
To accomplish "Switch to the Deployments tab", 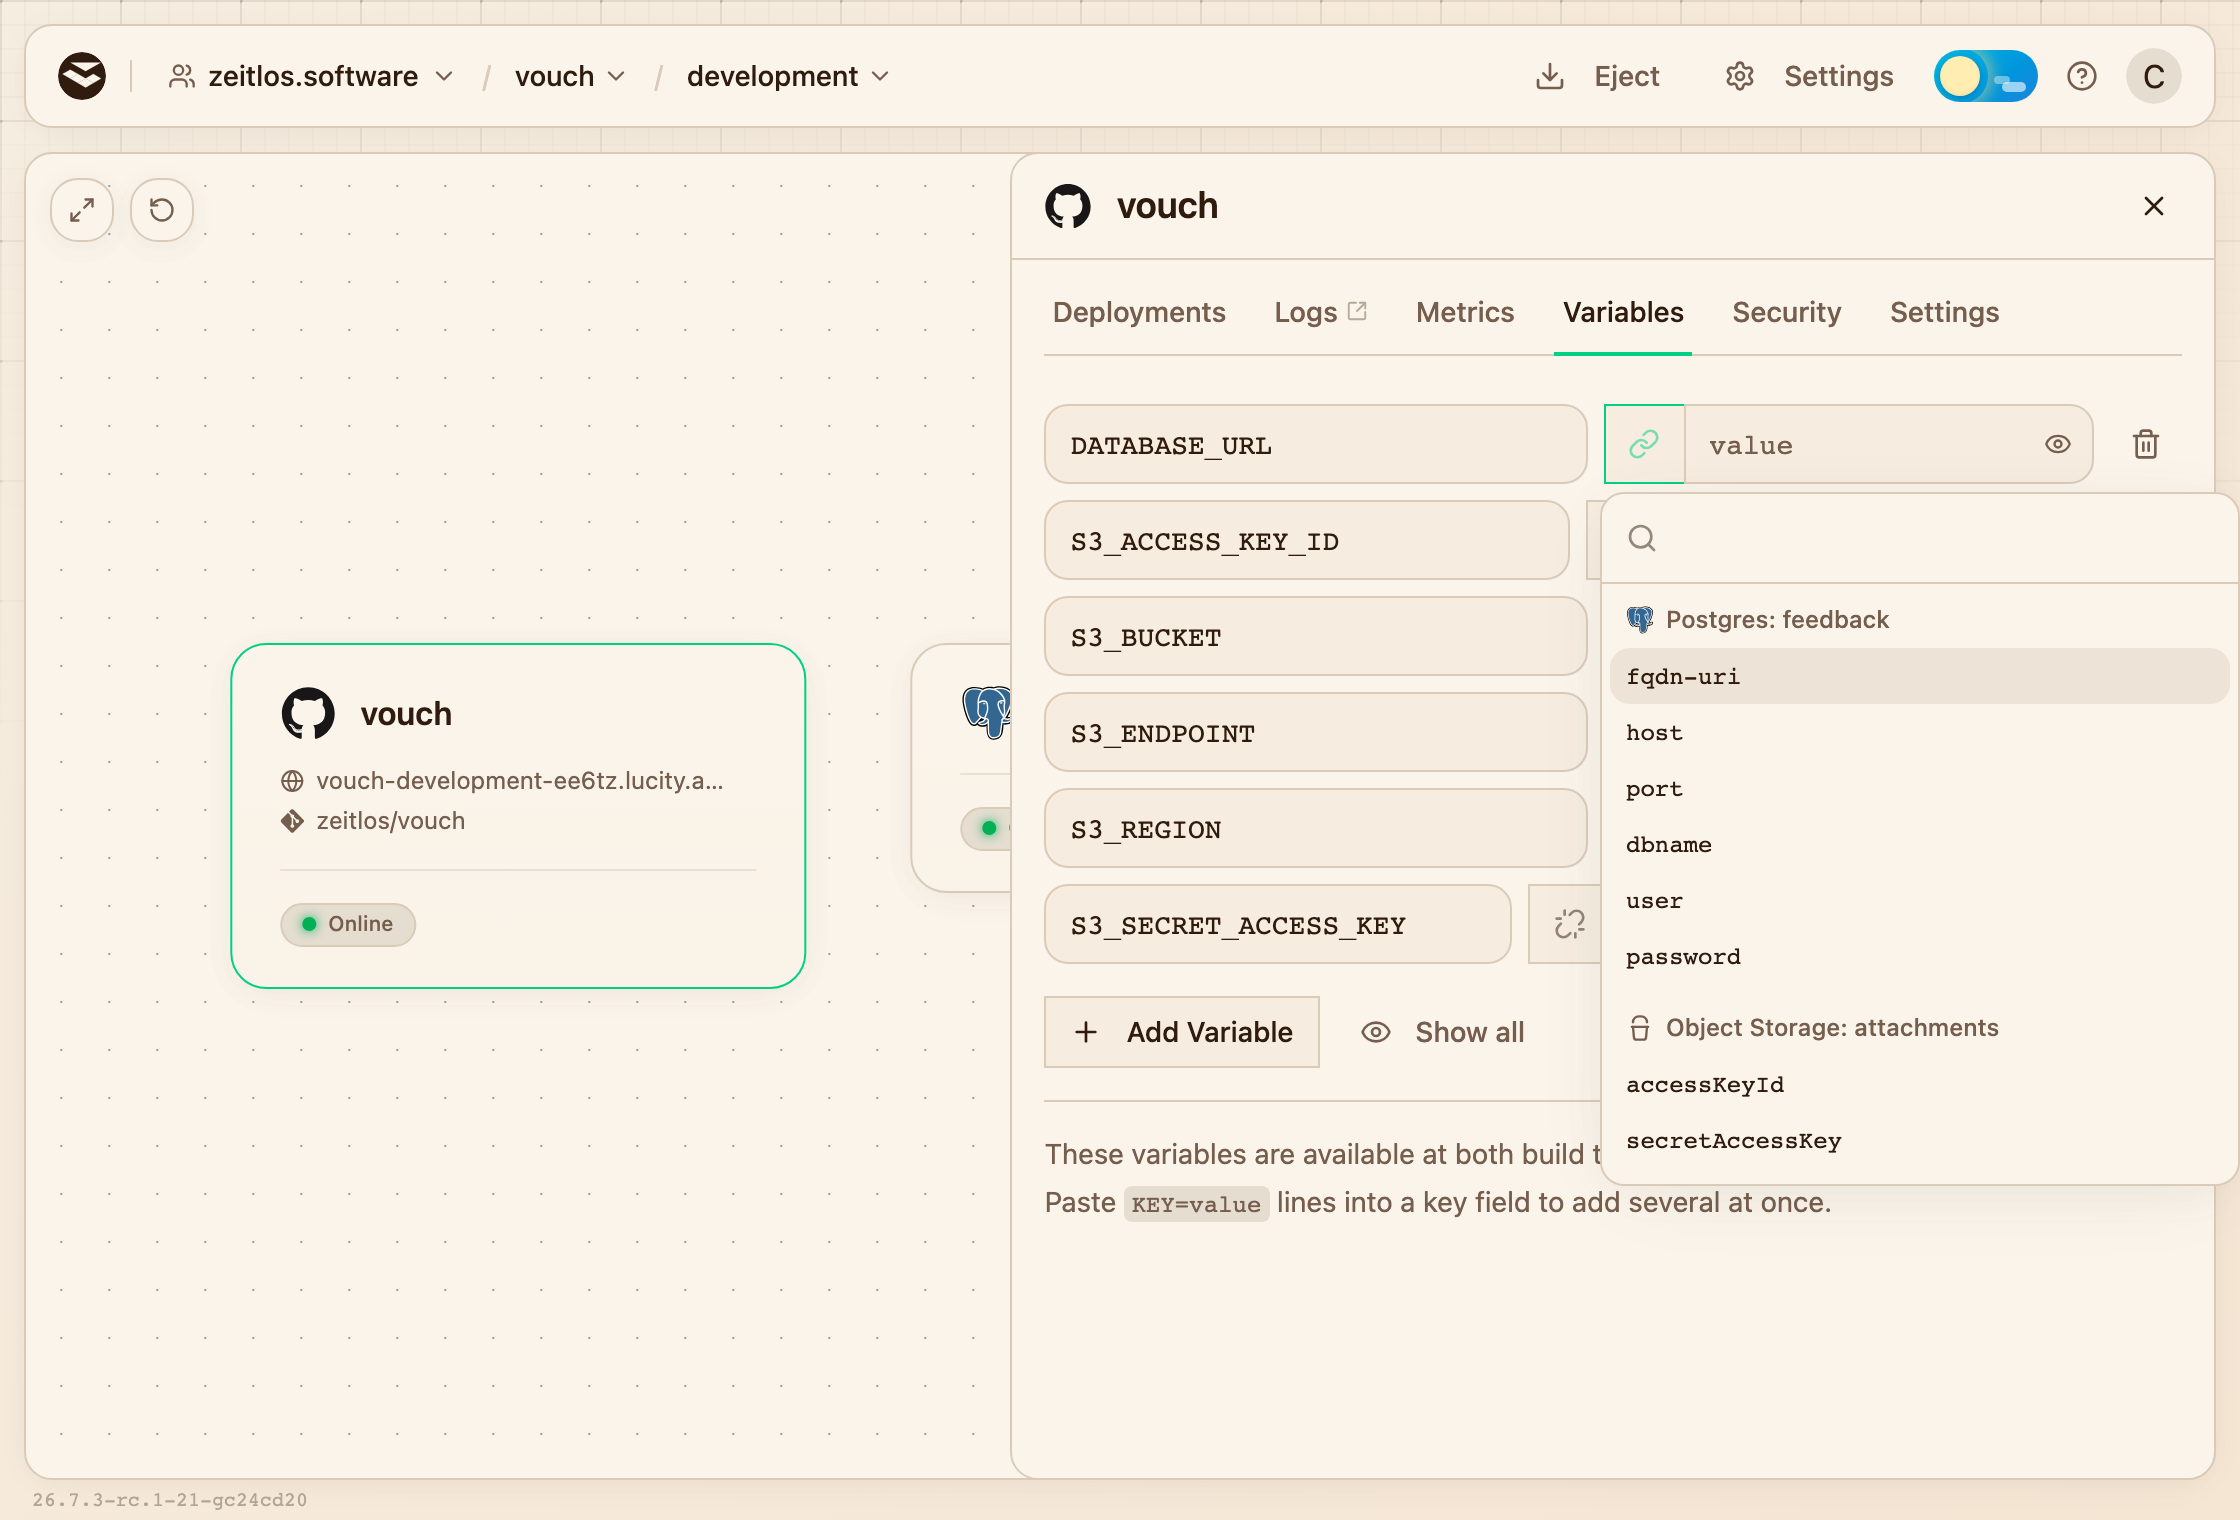I will click(1139, 313).
